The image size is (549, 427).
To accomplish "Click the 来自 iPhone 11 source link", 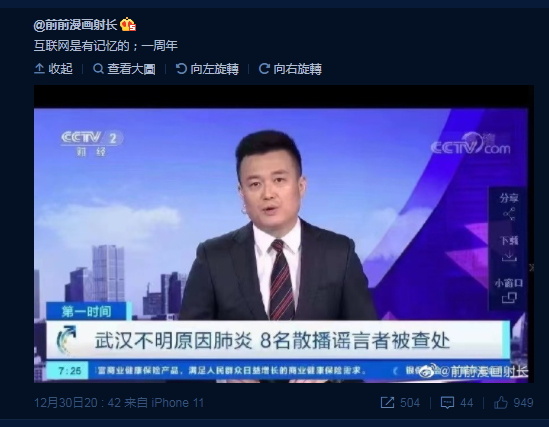I will pos(164,402).
